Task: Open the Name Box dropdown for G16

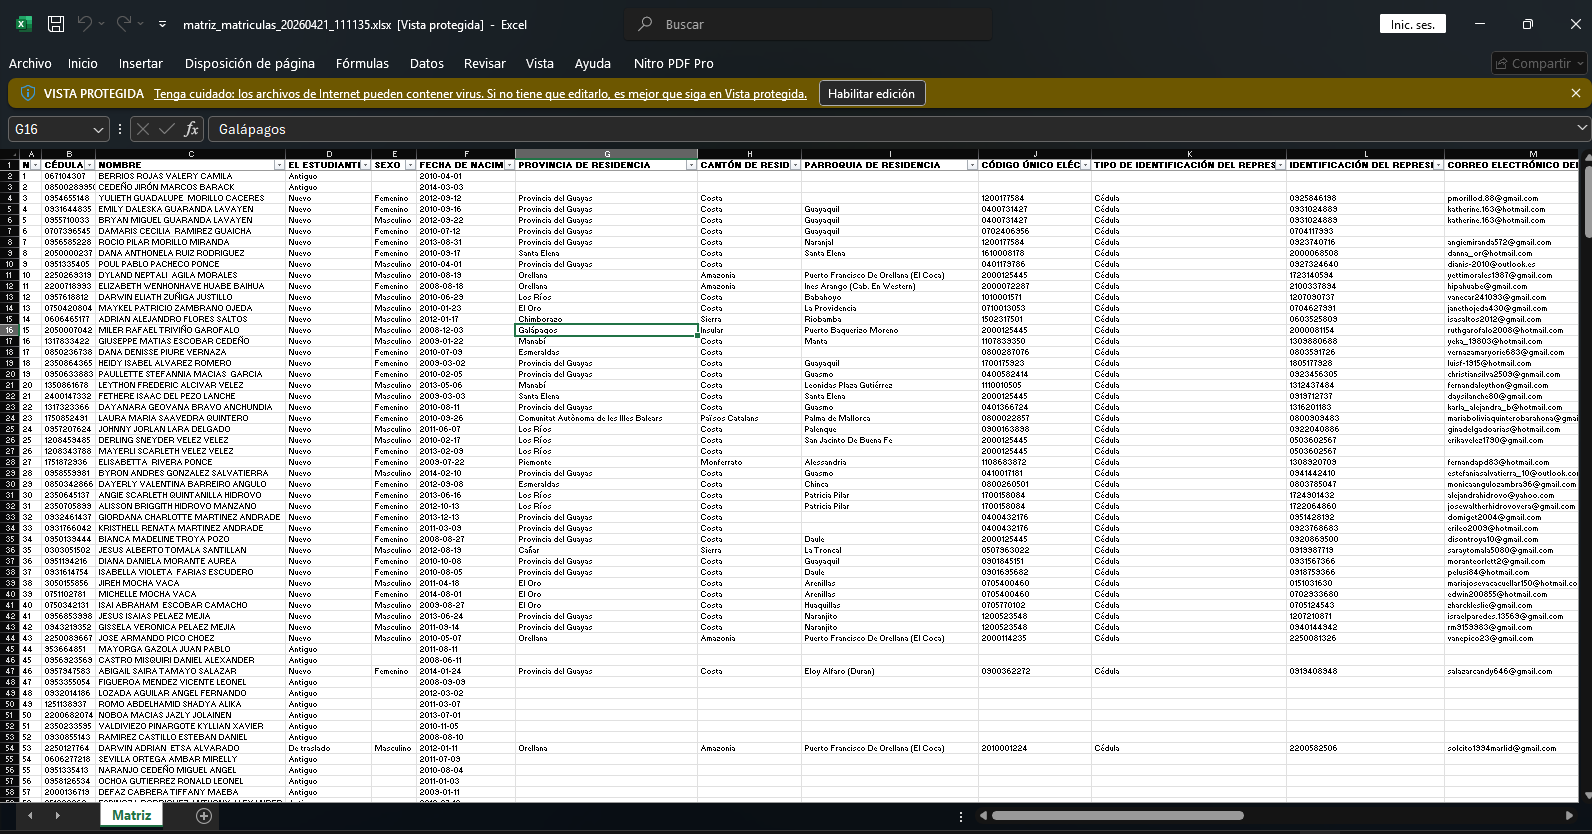Action: (x=98, y=129)
